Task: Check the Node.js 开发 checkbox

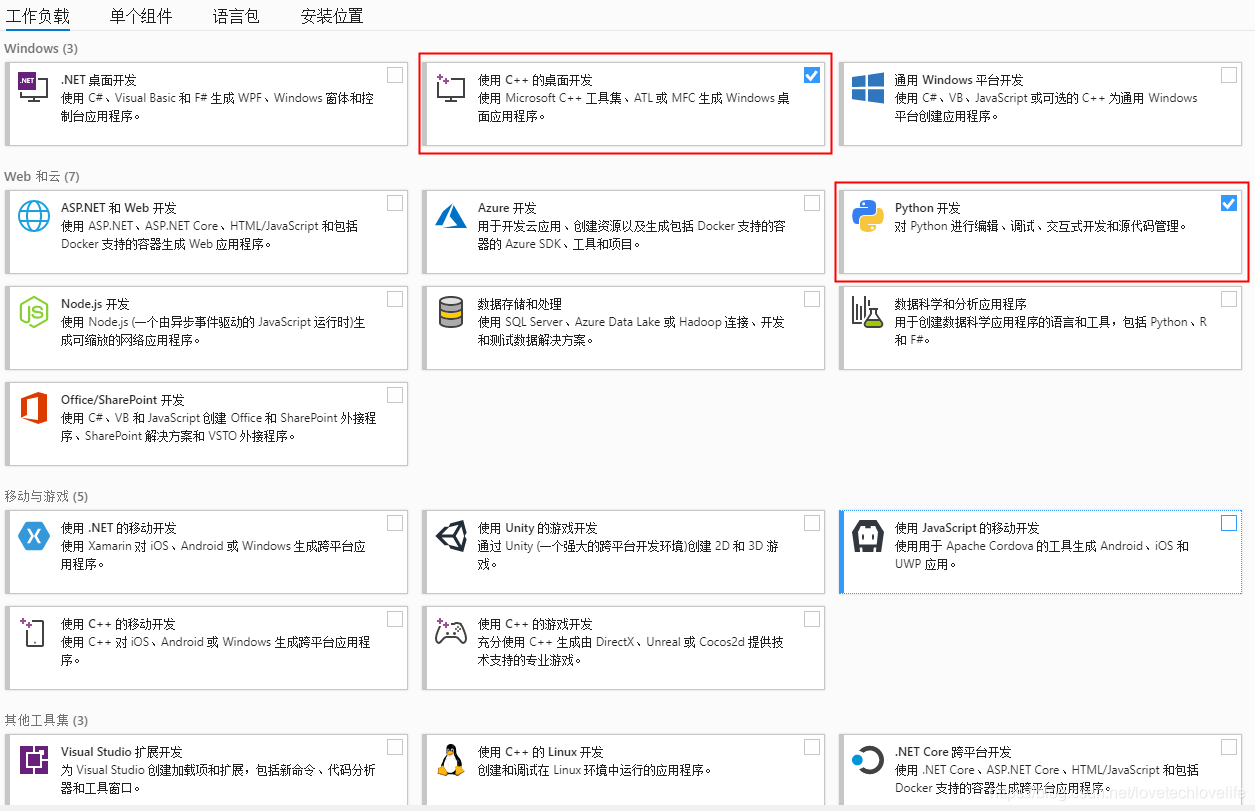Action: click(395, 299)
